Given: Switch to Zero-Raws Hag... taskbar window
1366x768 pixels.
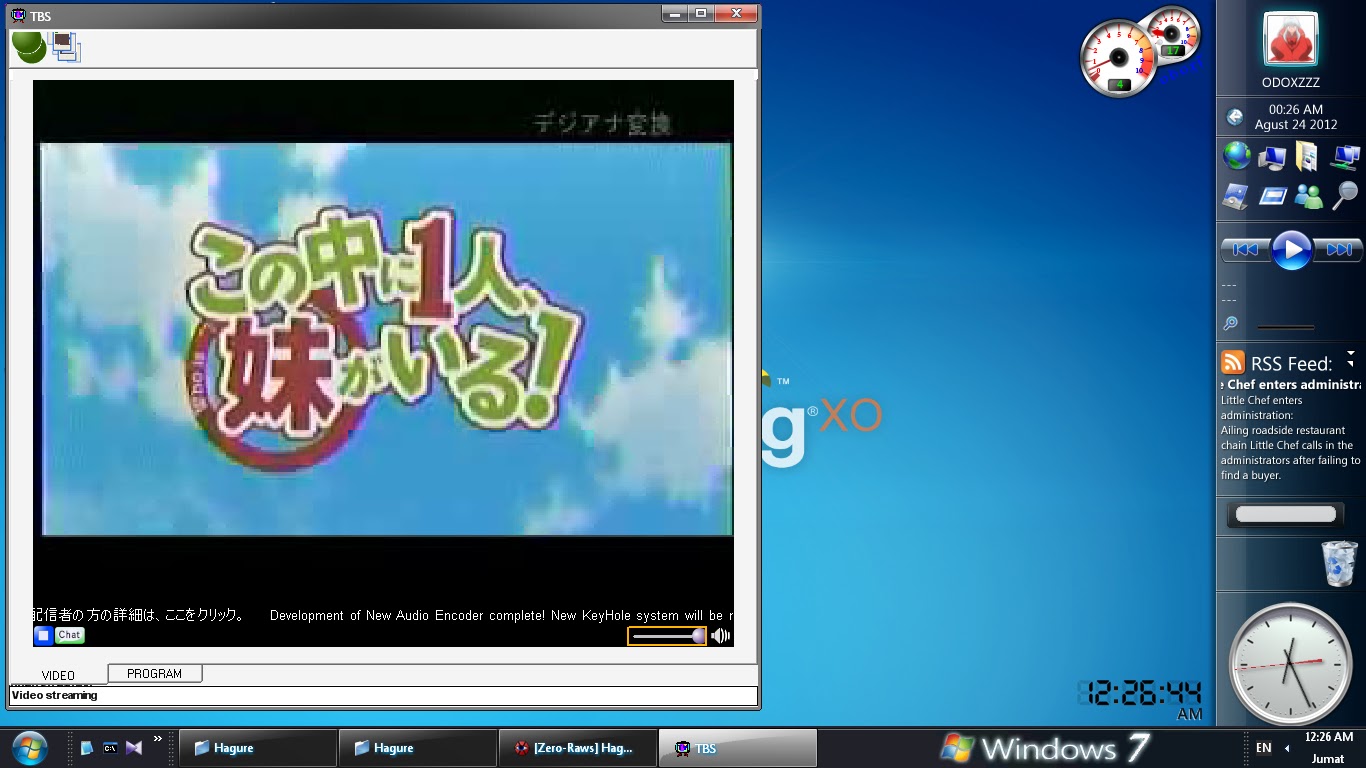Looking at the screenshot, I should (x=578, y=748).
